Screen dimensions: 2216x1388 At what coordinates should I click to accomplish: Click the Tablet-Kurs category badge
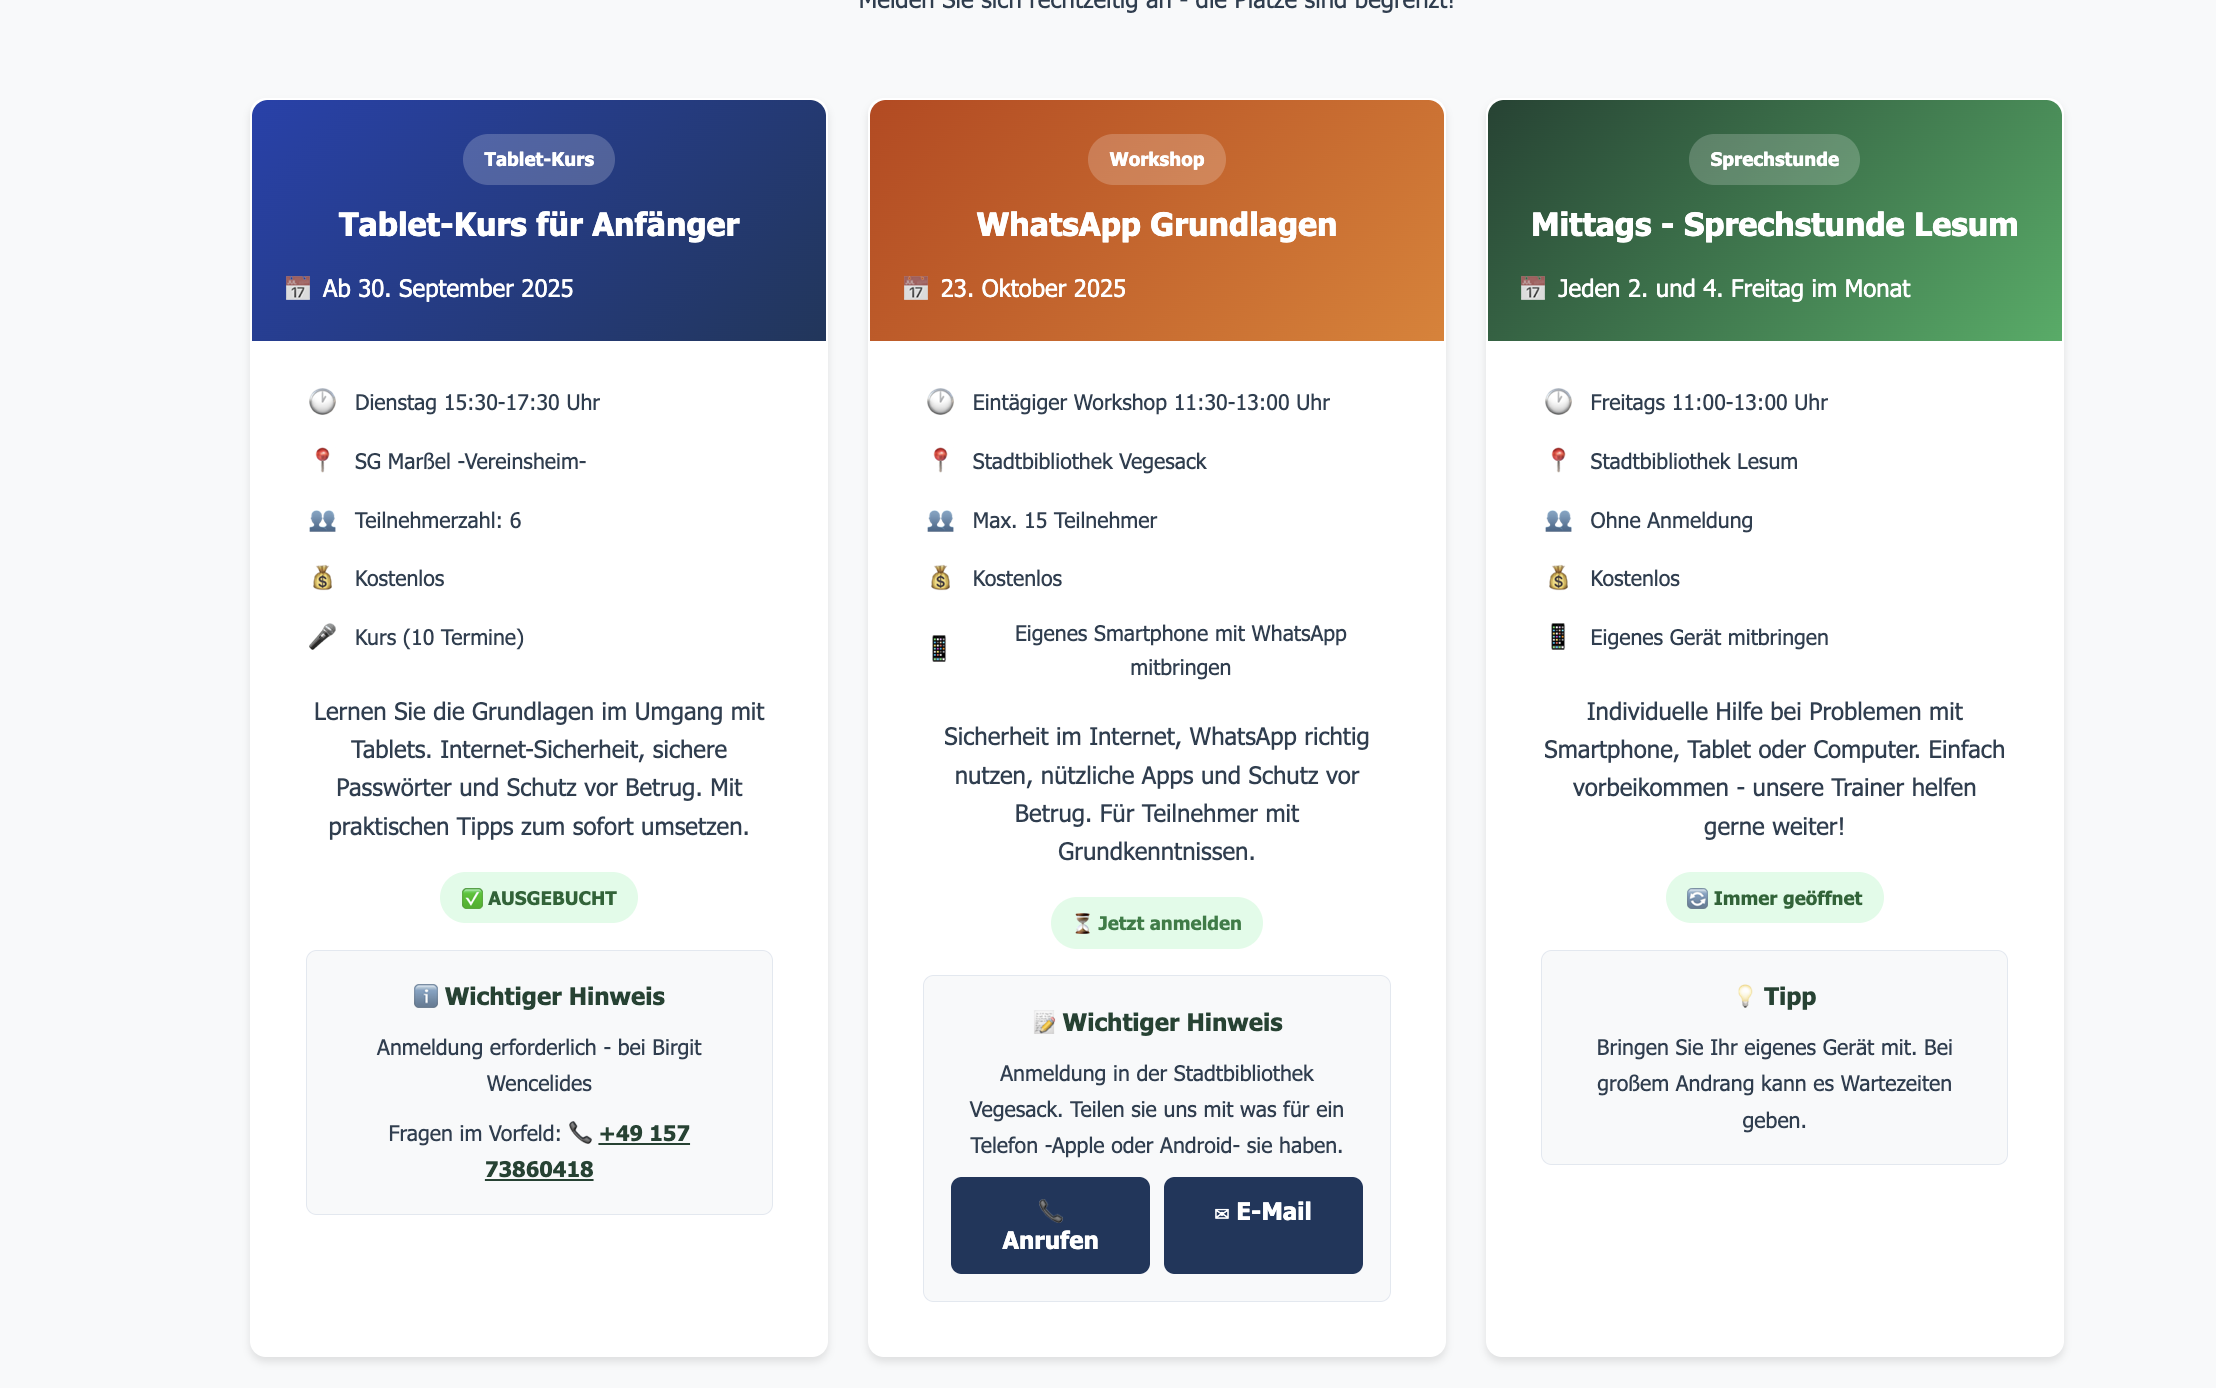click(538, 159)
